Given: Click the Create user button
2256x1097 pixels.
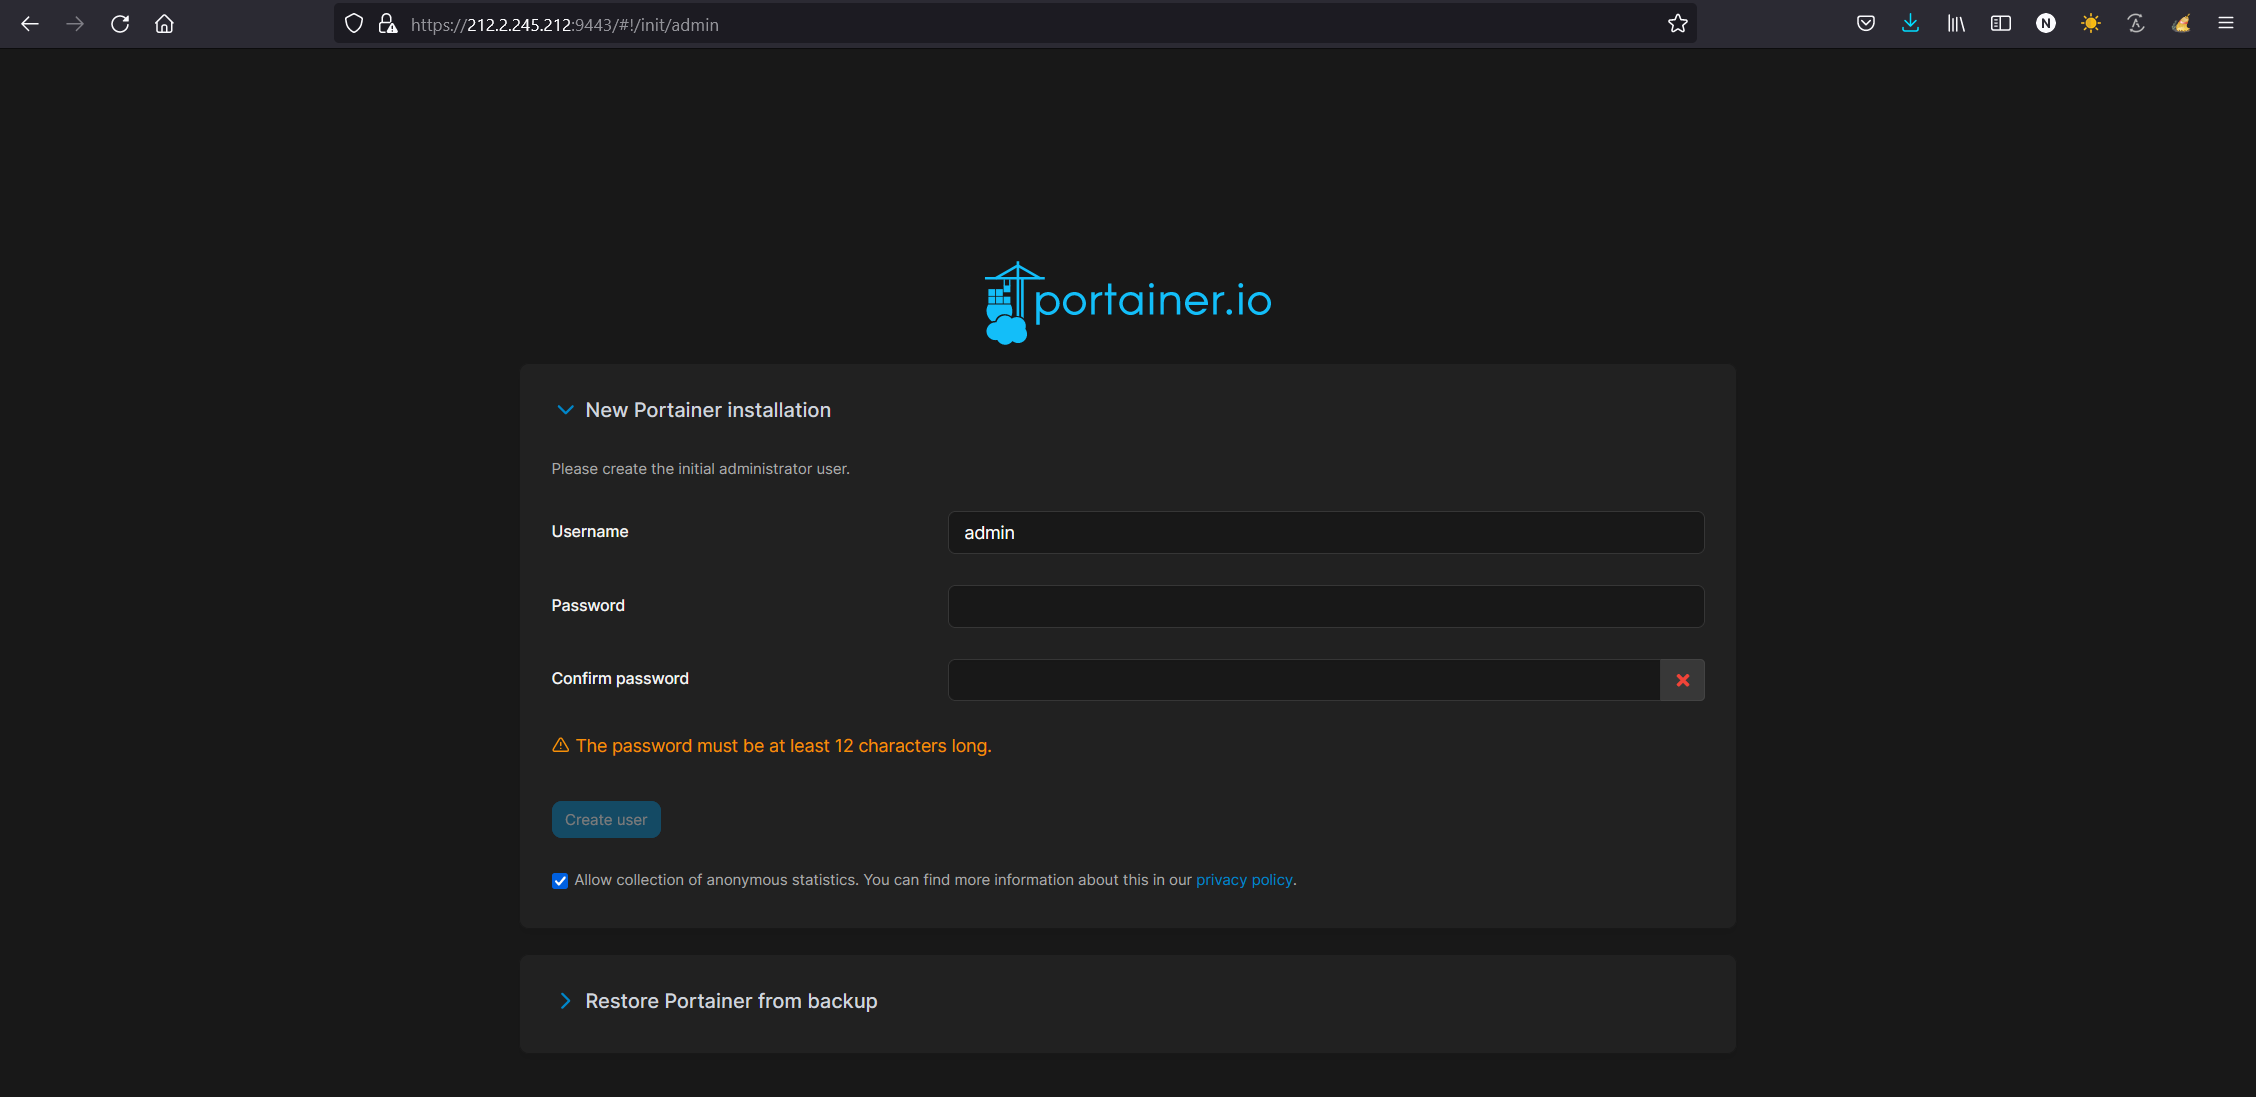Looking at the screenshot, I should pyautogui.click(x=606, y=820).
